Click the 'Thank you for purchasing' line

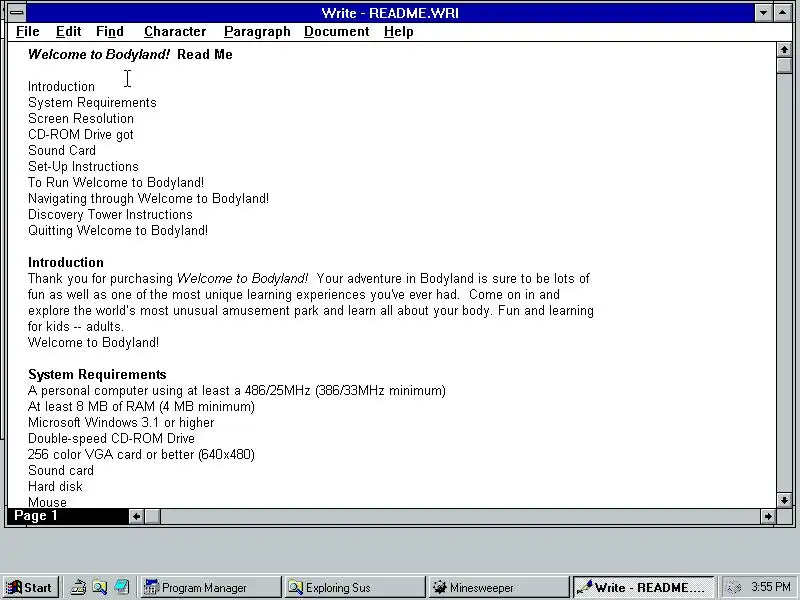coord(309,279)
